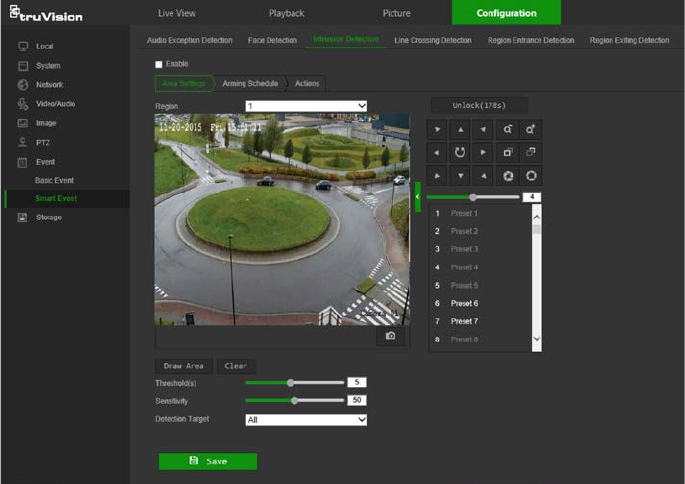
Task: Open the Configuration tab
Action: [x=506, y=13]
